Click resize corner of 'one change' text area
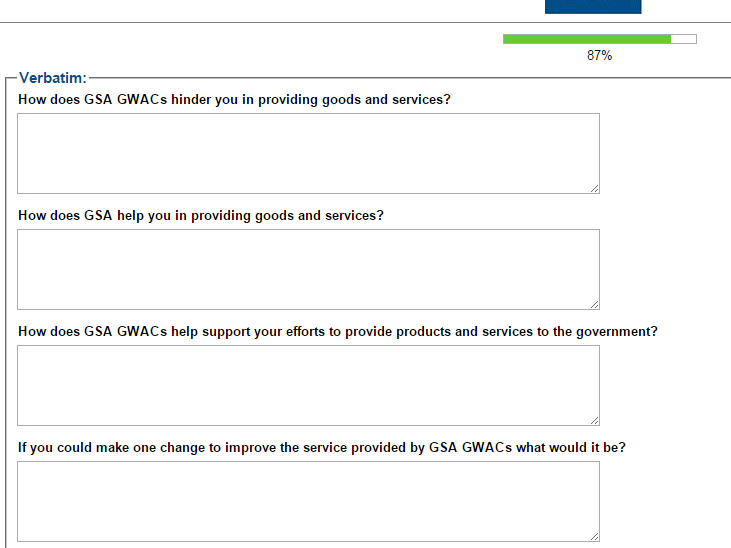 [x=594, y=536]
